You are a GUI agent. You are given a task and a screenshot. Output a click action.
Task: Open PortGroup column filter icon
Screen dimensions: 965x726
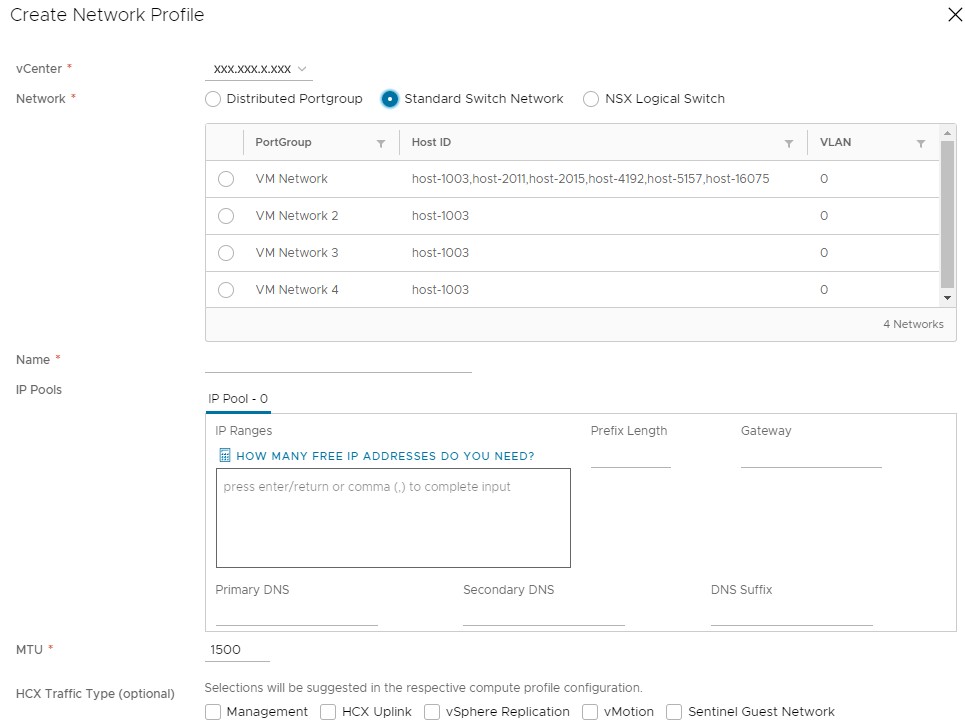(x=381, y=143)
